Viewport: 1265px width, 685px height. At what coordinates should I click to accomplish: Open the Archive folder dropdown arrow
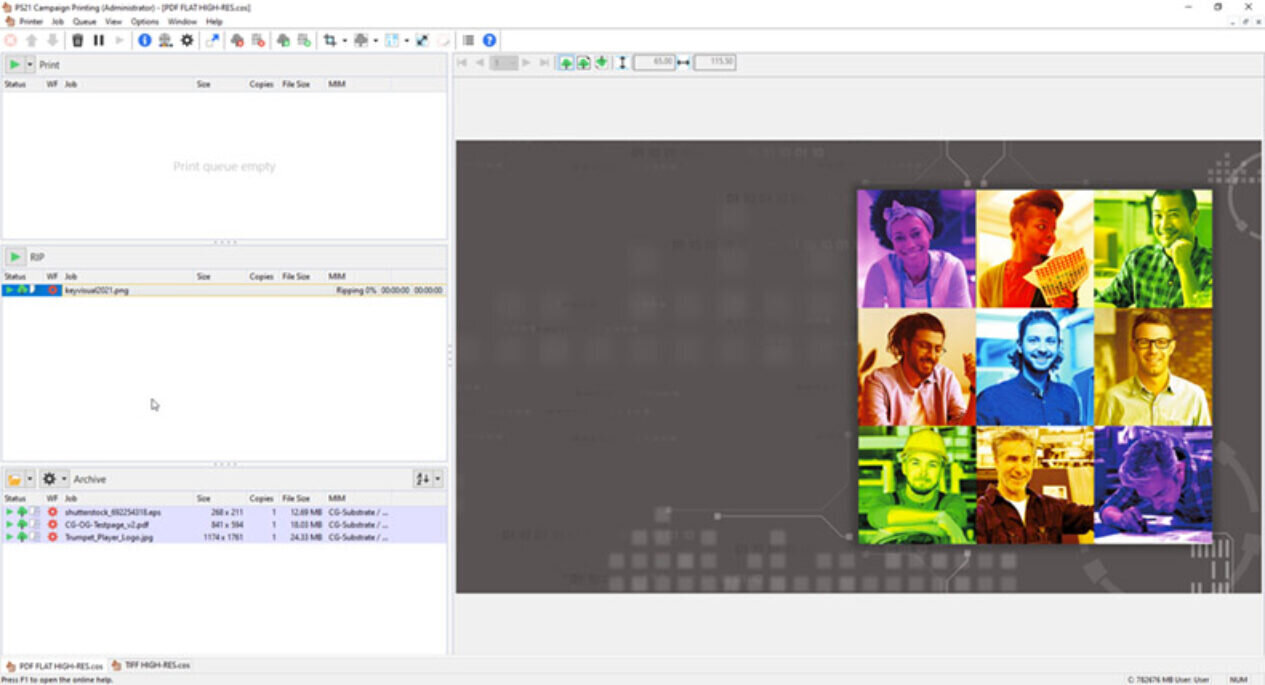pos(30,479)
